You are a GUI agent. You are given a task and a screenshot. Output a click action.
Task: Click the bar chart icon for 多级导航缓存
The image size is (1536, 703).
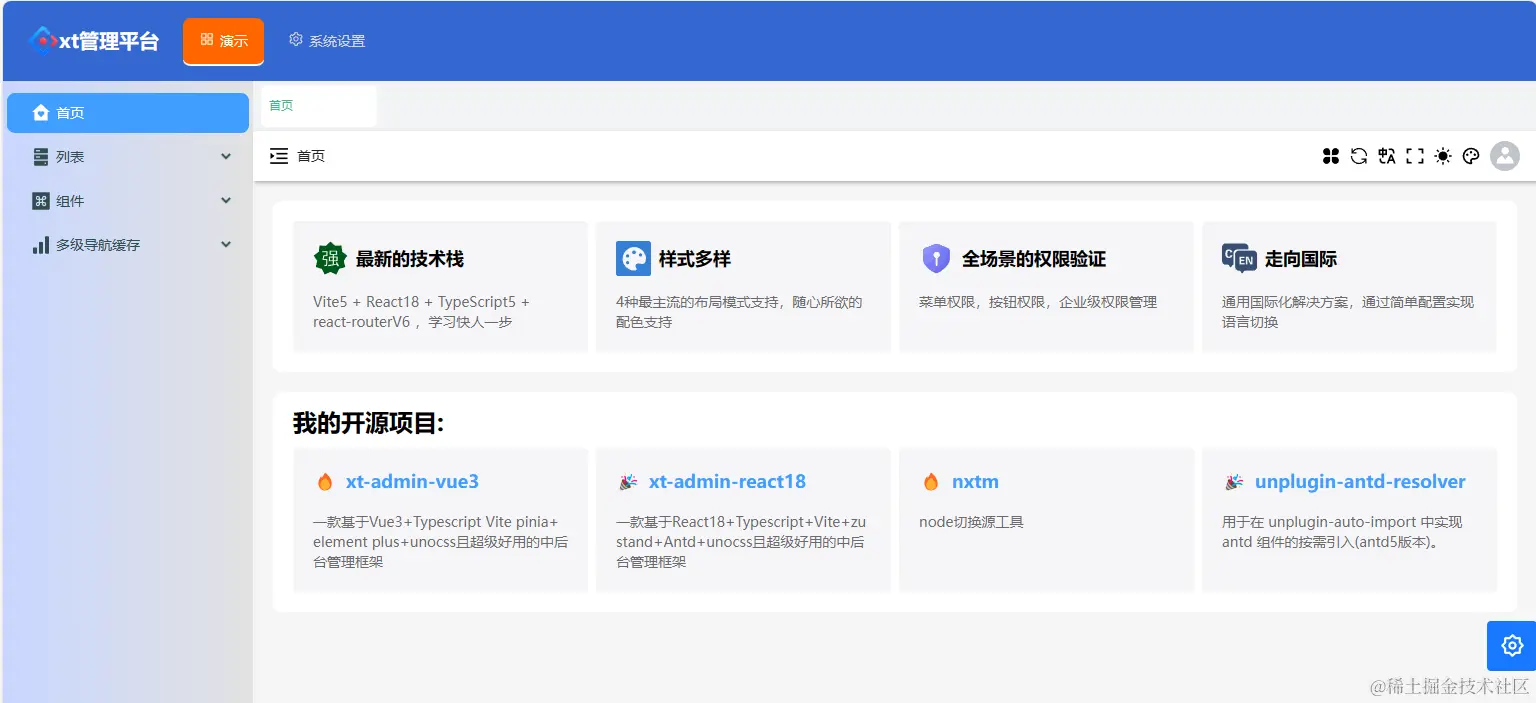tap(41, 245)
